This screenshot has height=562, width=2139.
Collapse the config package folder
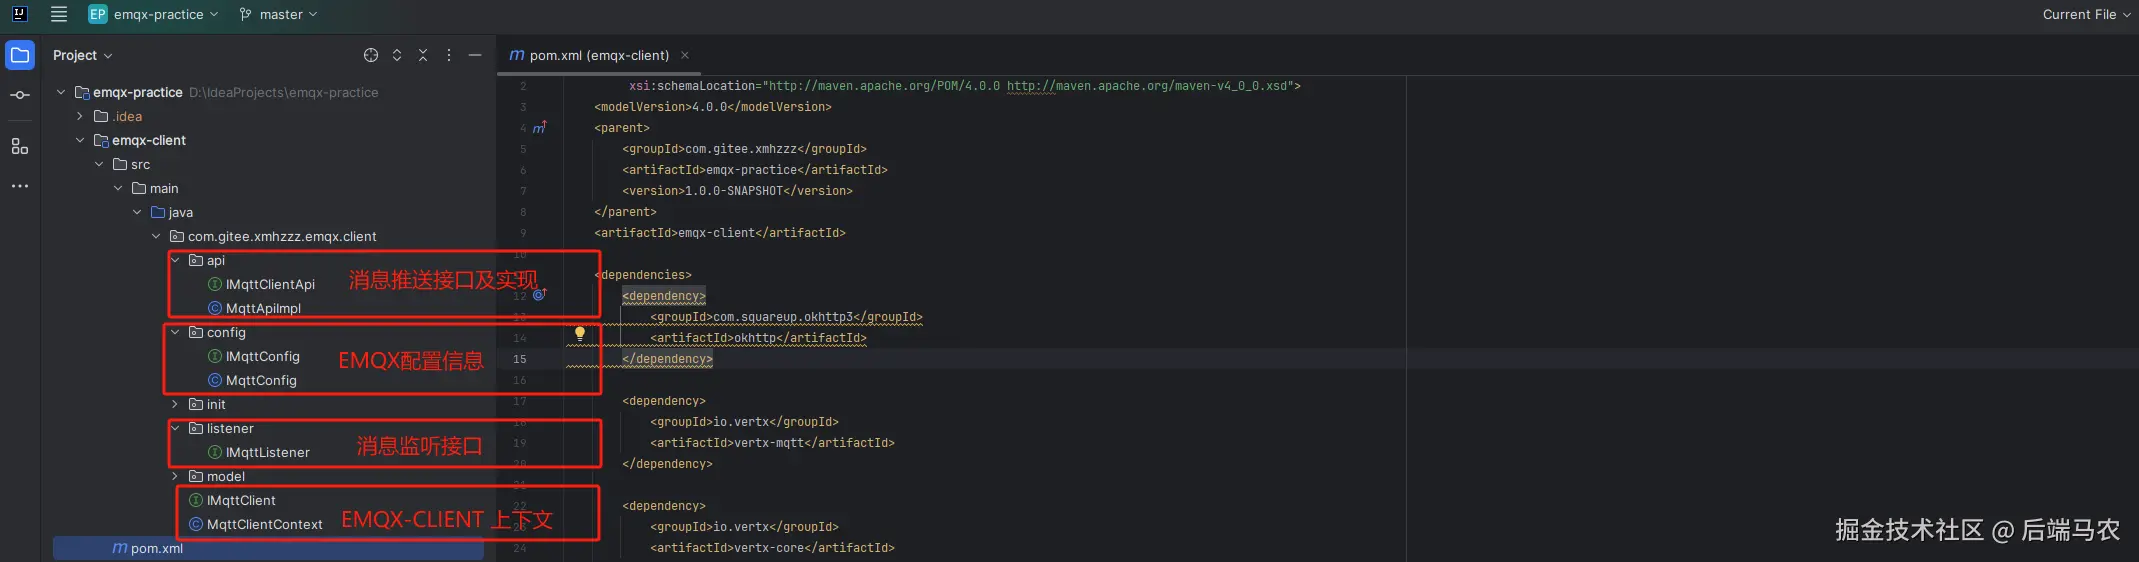[175, 332]
